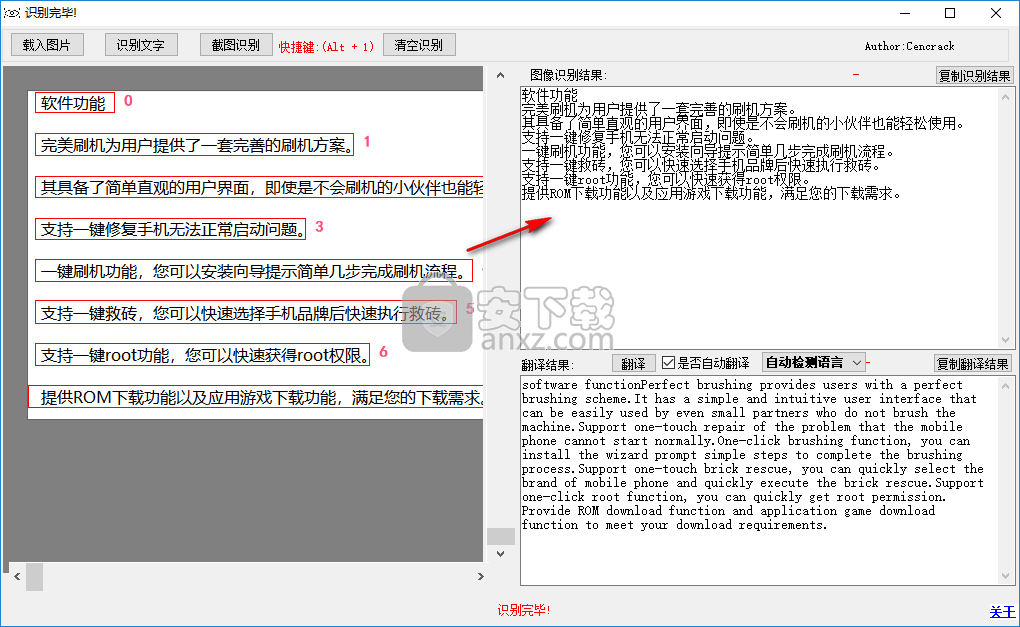Click image line 支持一键修复手机无法正常启动问题

coord(170,229)
